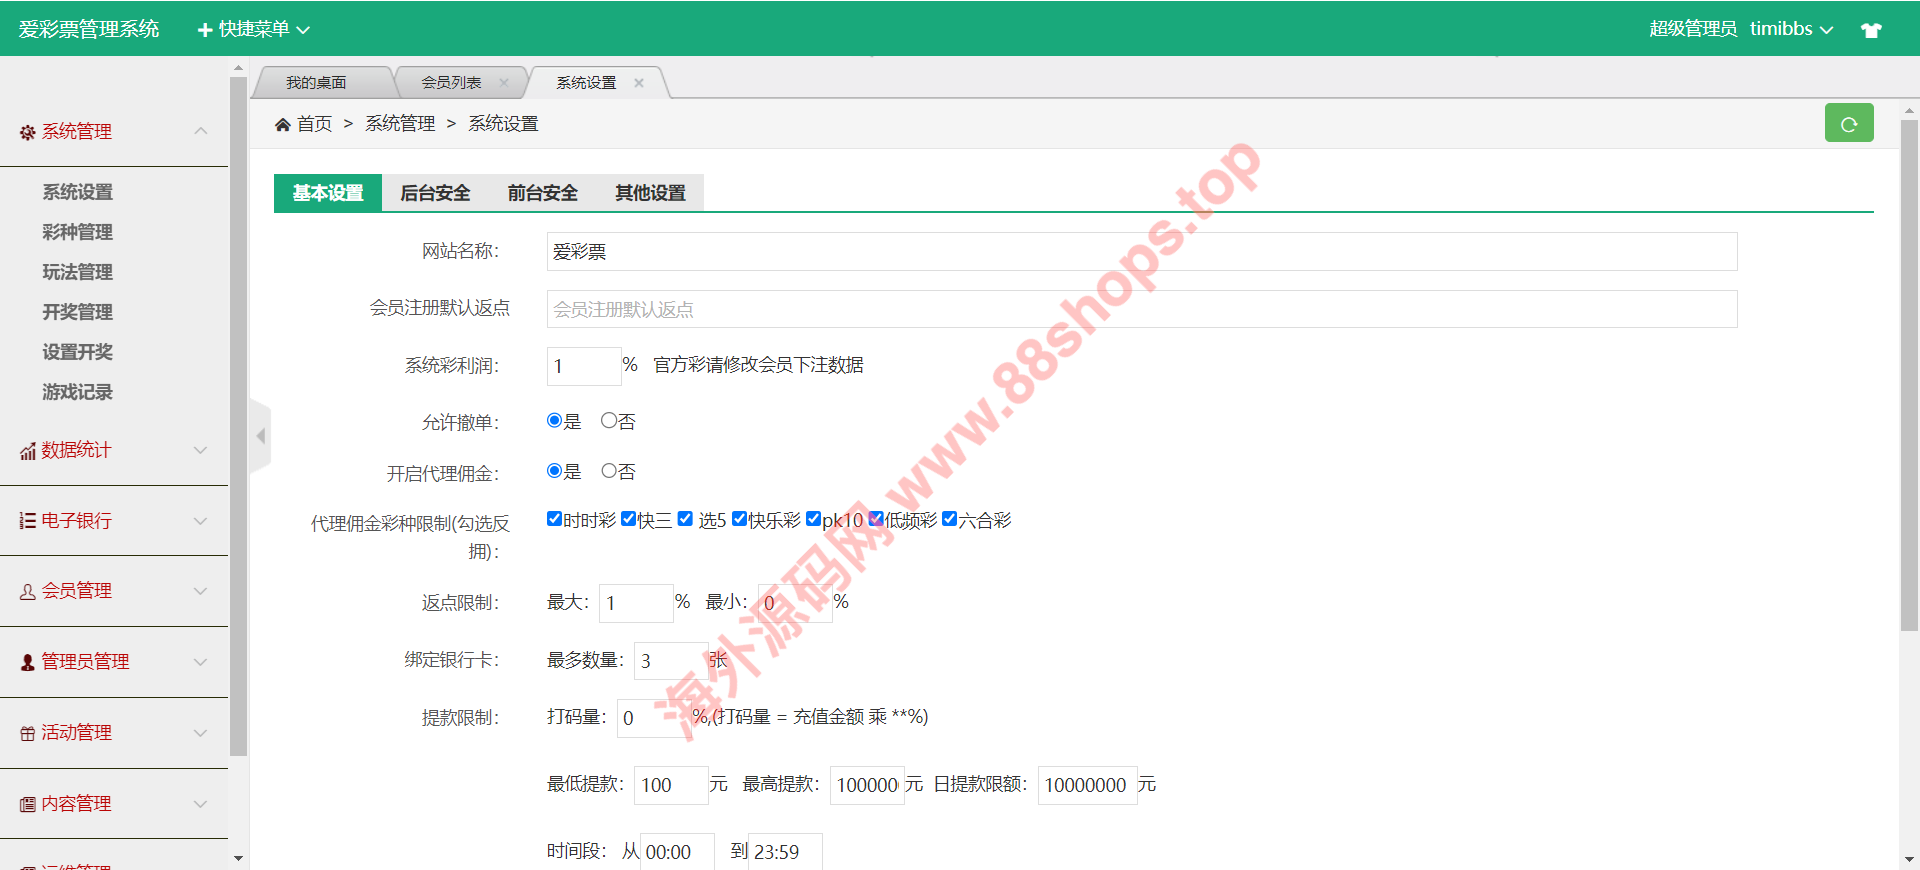1920x870 pixels.
Task: Open 彩种管理 in the sidebar
Action: point(77,232)
